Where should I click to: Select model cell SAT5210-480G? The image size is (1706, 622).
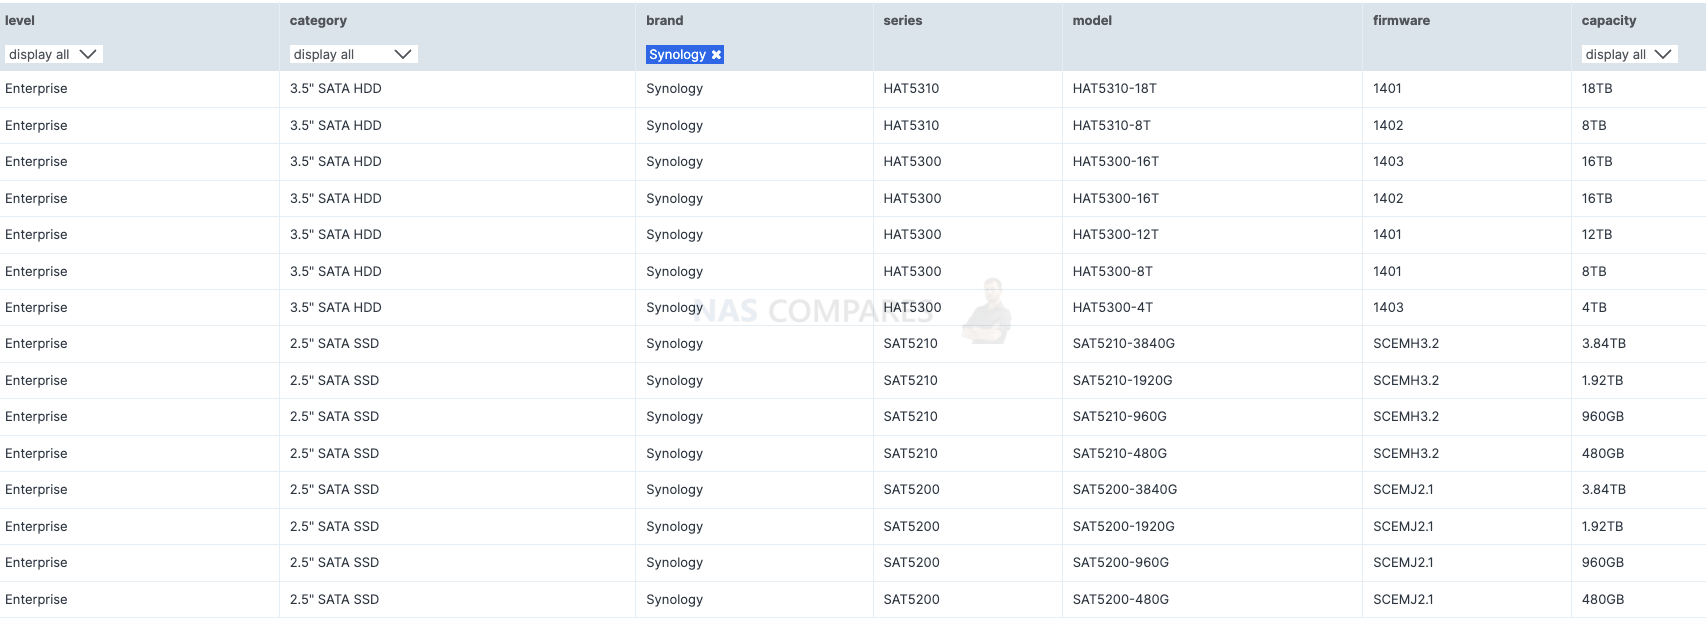tap(1120, 454)
